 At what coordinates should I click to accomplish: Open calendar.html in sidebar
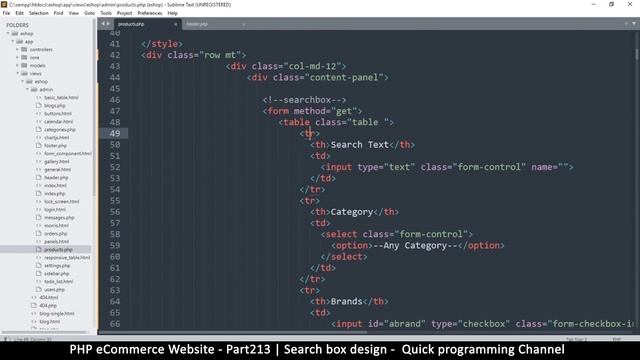tap(59, 122)
